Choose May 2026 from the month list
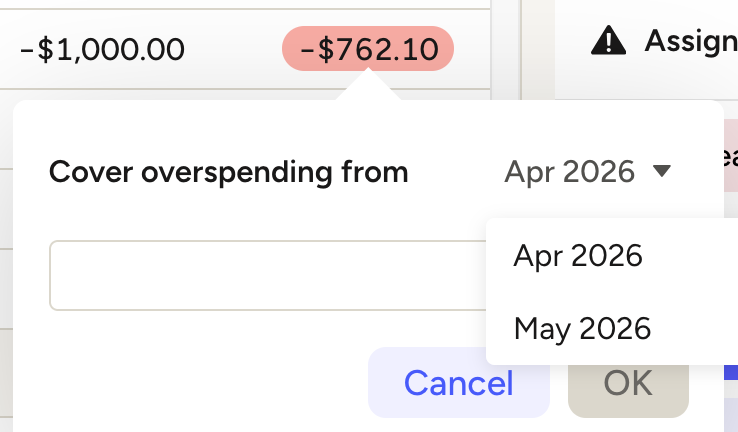The image size is (738, 432). (x=581, y=328)
